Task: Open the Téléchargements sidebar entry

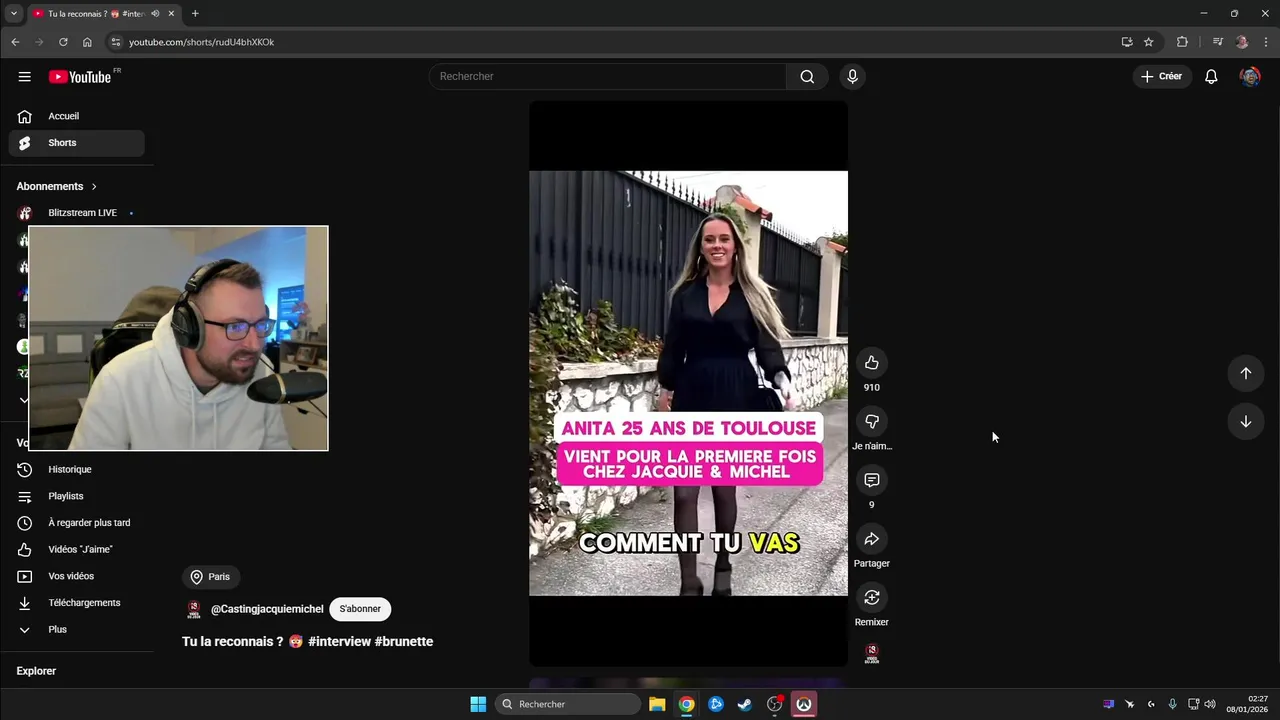Action: [77, 603]
